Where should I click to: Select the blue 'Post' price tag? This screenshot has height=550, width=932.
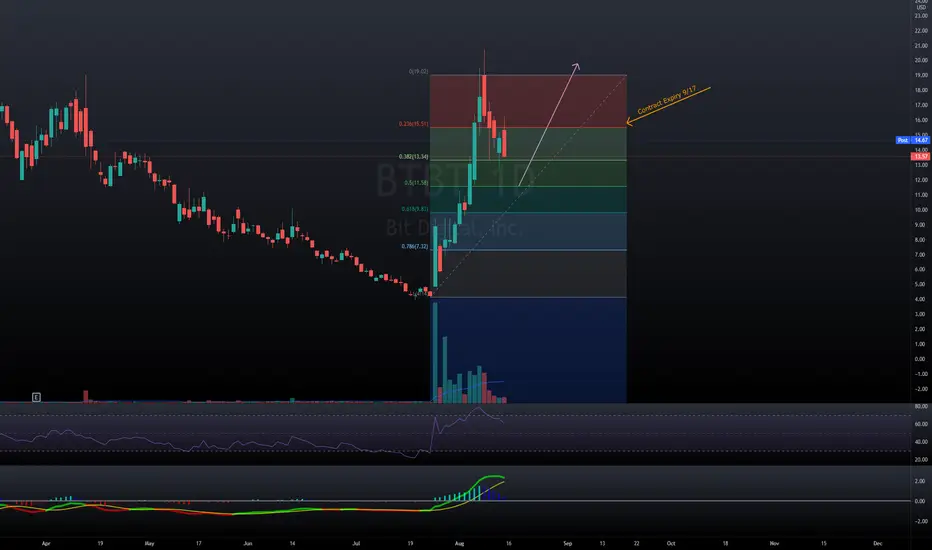903,140
